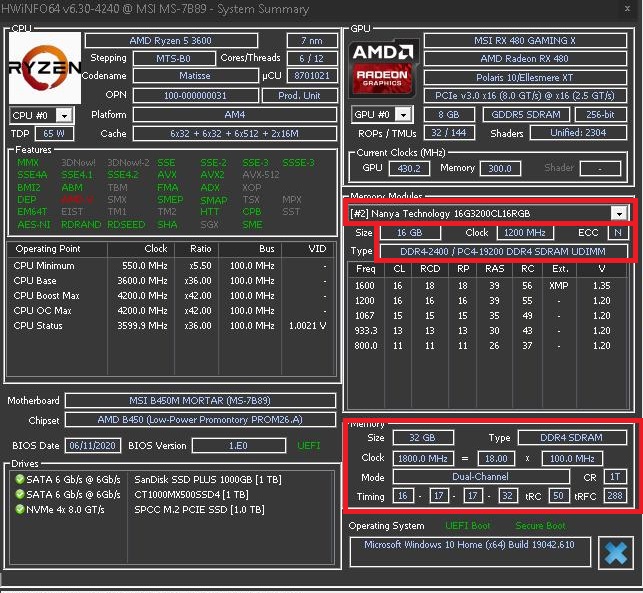Click the tRFC value 288
This screenshot has height=593, width=643.
coord(615,496)
